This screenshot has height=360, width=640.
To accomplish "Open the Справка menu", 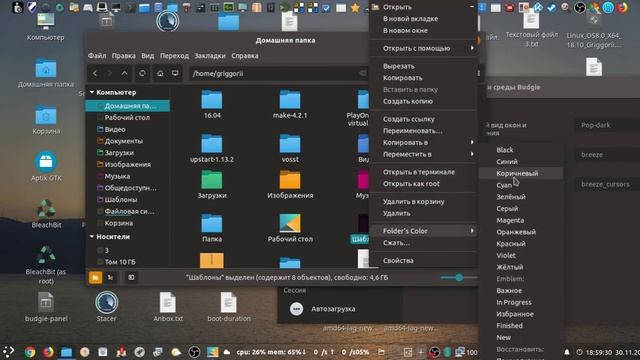I will (244, 56).
